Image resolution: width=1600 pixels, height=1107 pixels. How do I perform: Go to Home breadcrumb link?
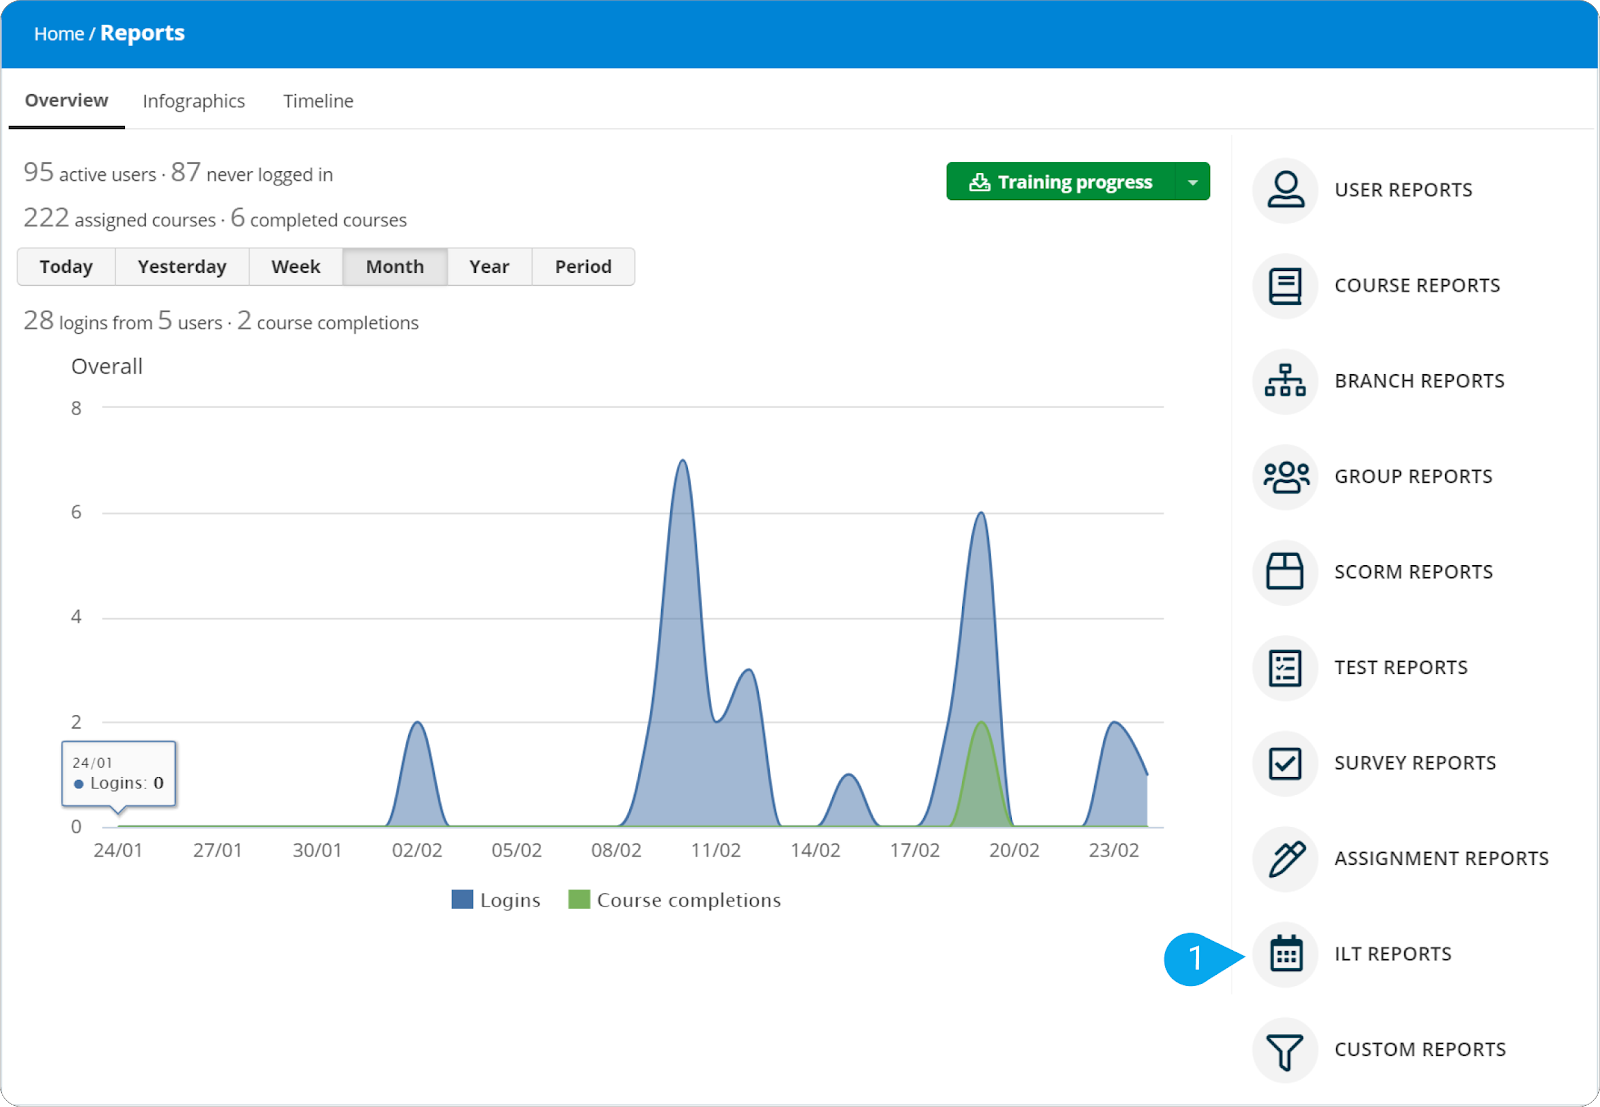tap(59, 34)
